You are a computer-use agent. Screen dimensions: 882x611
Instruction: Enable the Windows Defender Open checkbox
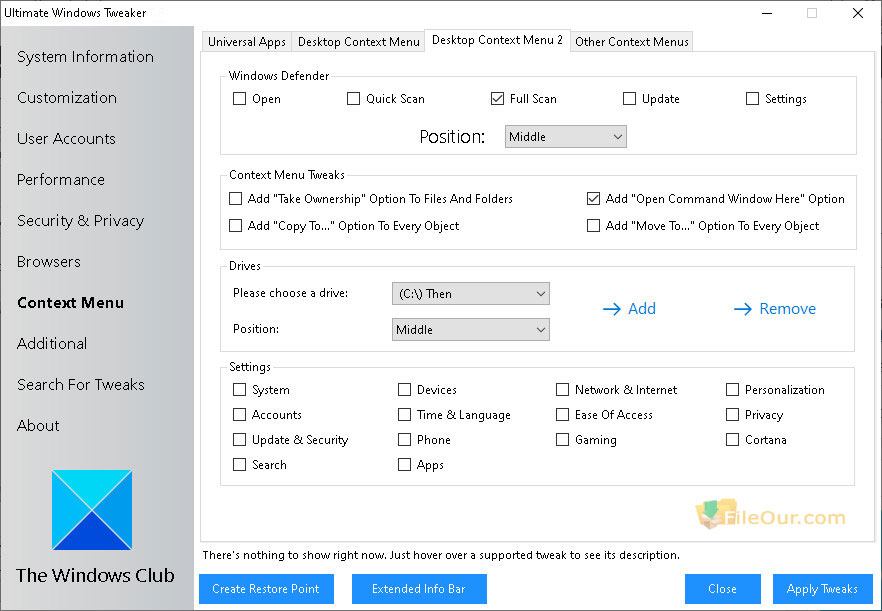[x=240, y=99]
